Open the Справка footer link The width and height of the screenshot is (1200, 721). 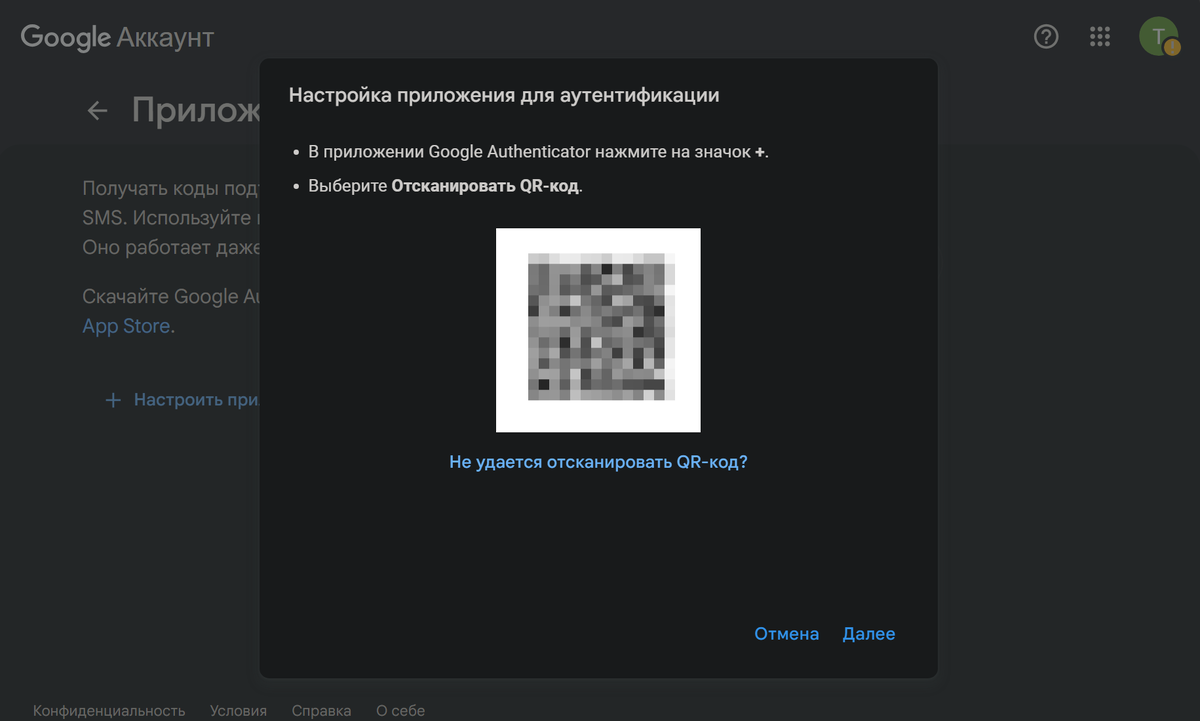[x=321, y=710]
